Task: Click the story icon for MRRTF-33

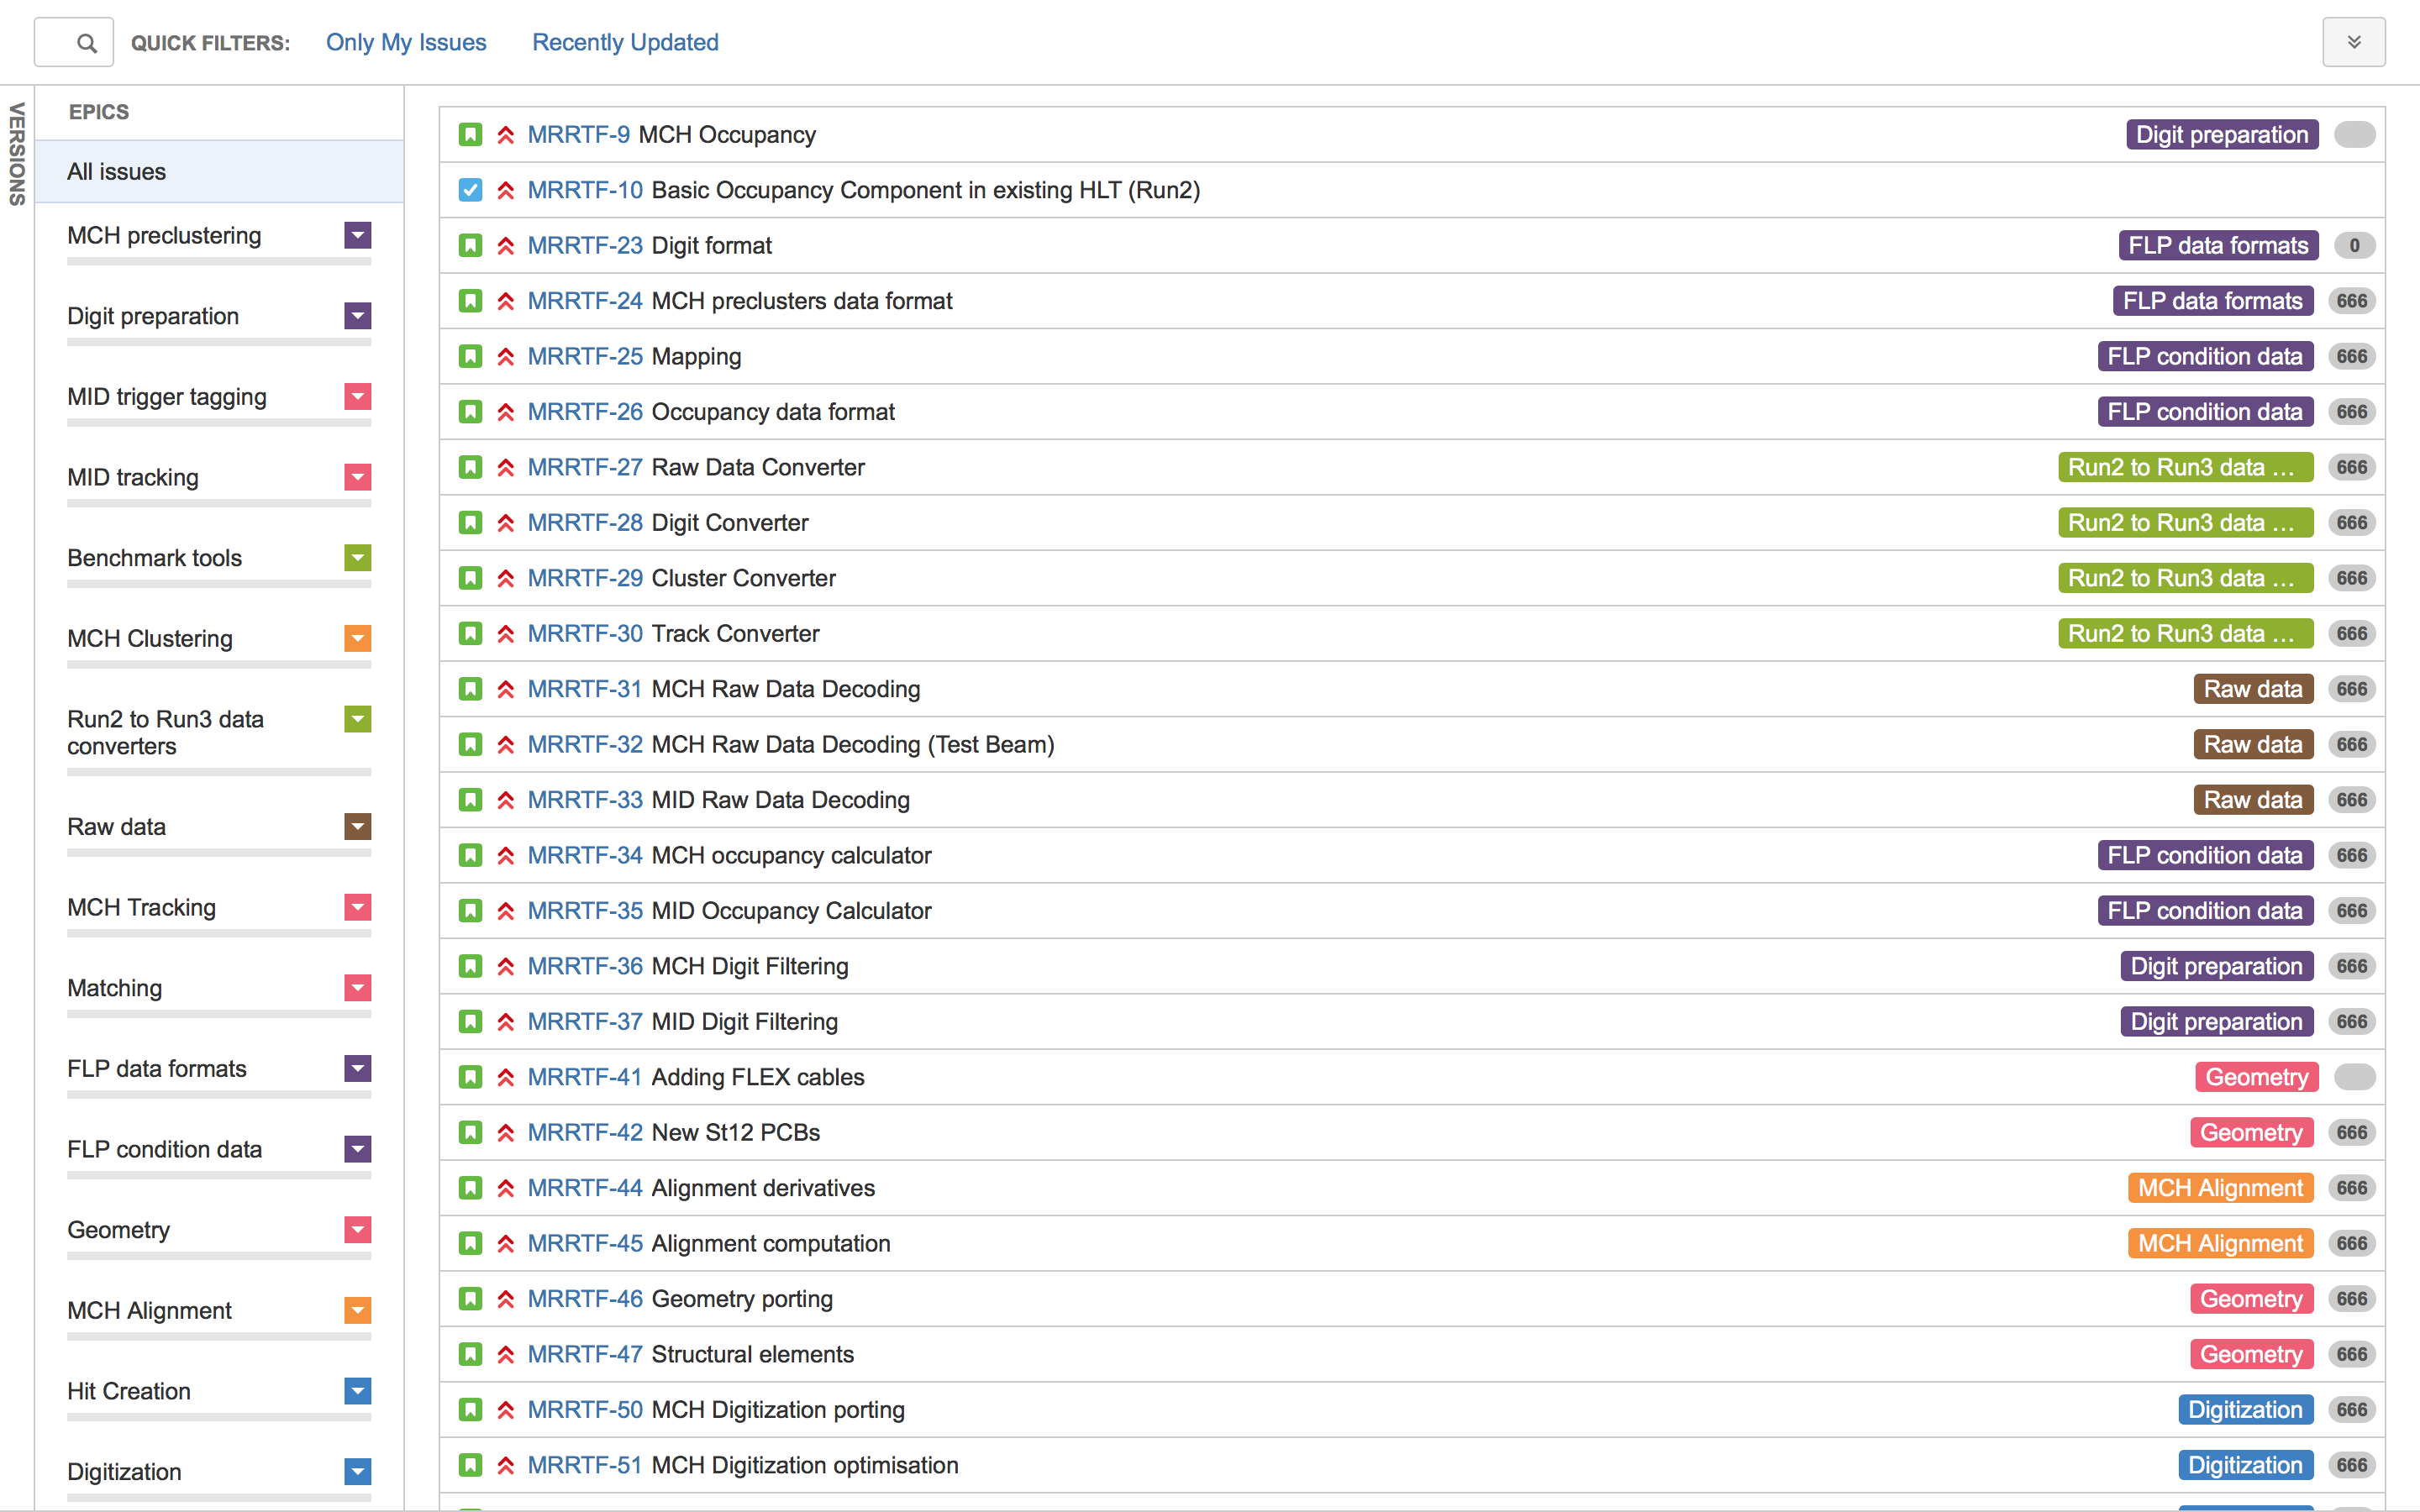Action: point(470,799)
